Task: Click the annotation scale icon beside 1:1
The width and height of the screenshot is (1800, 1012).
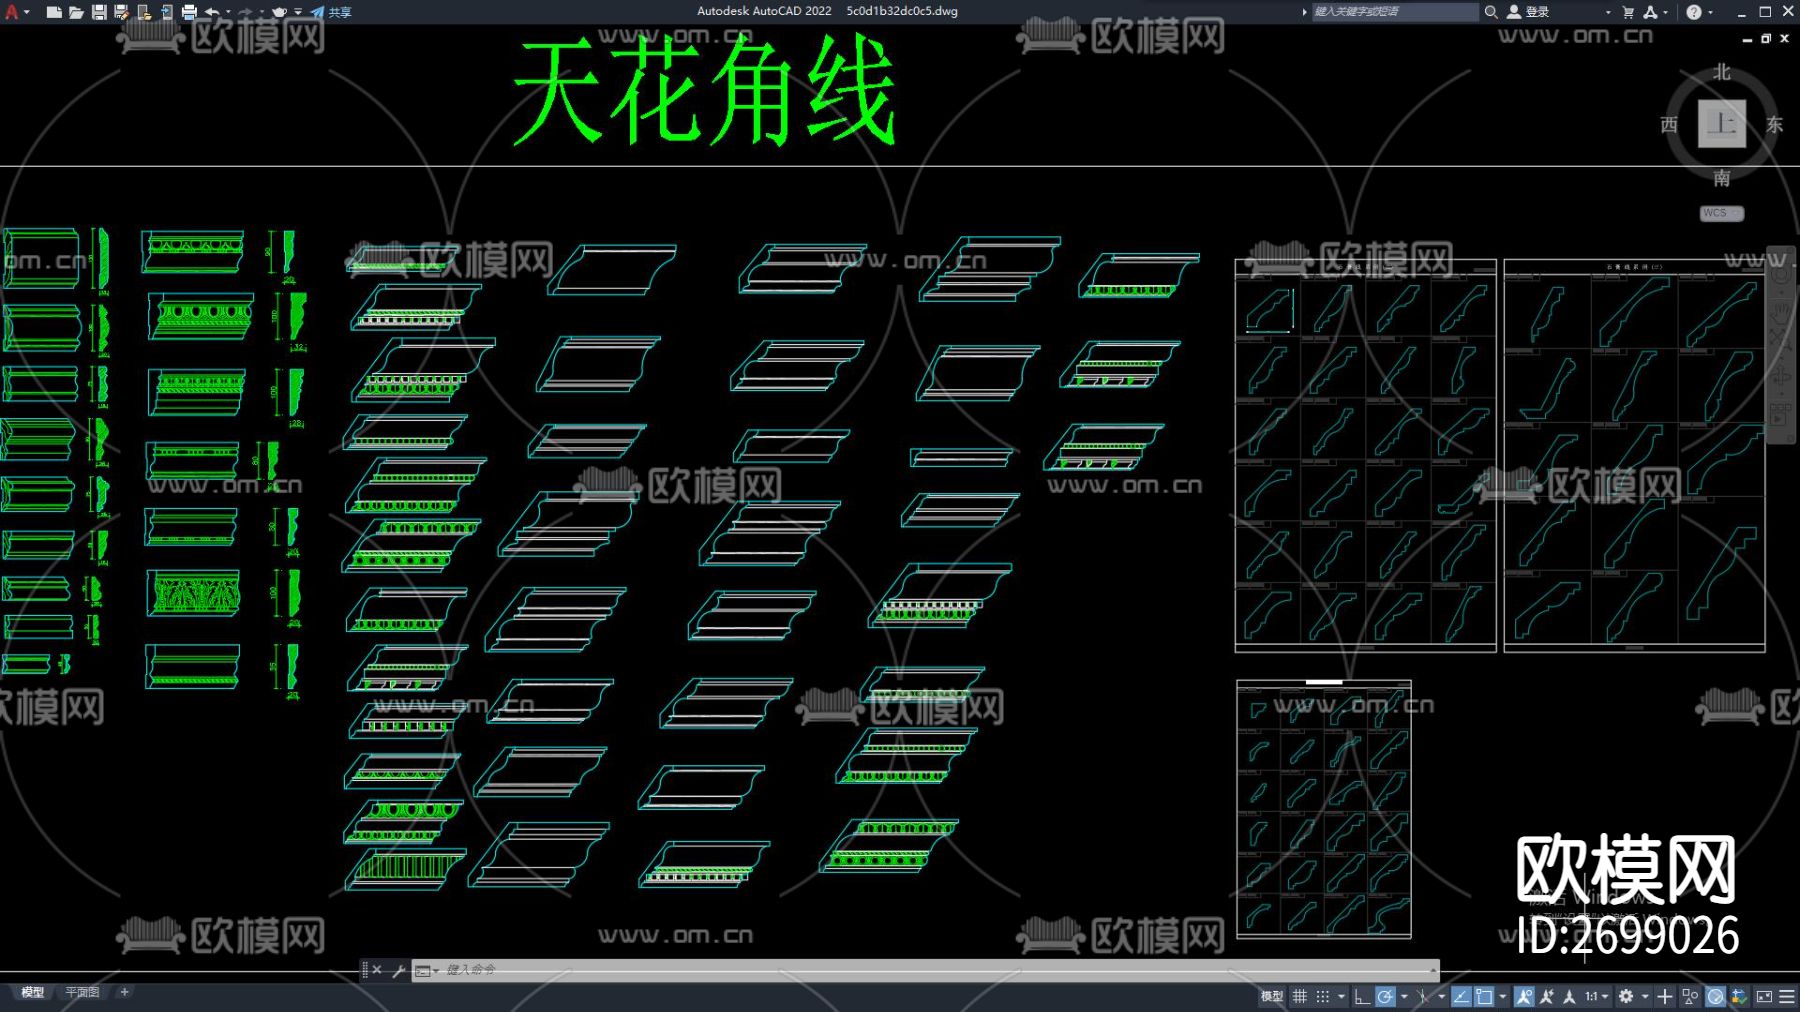Action: [1570, 996]
